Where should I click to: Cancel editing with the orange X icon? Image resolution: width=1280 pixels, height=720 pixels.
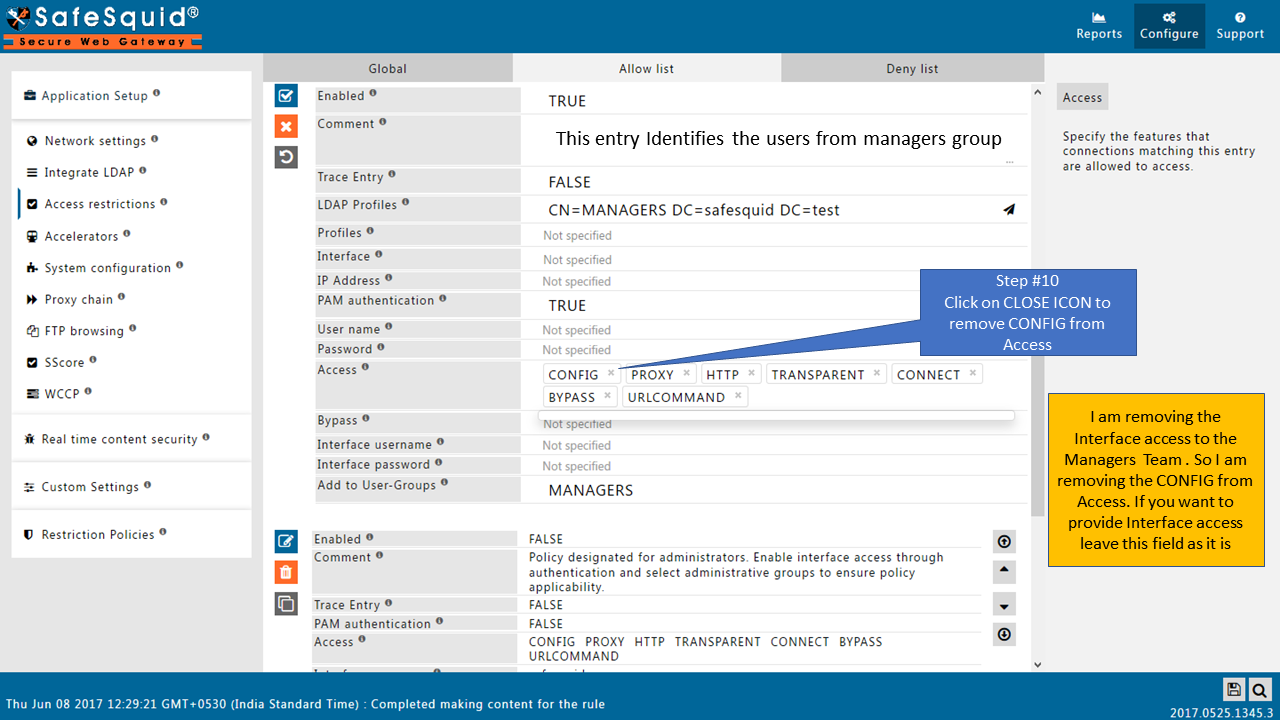tap(286, 126)
